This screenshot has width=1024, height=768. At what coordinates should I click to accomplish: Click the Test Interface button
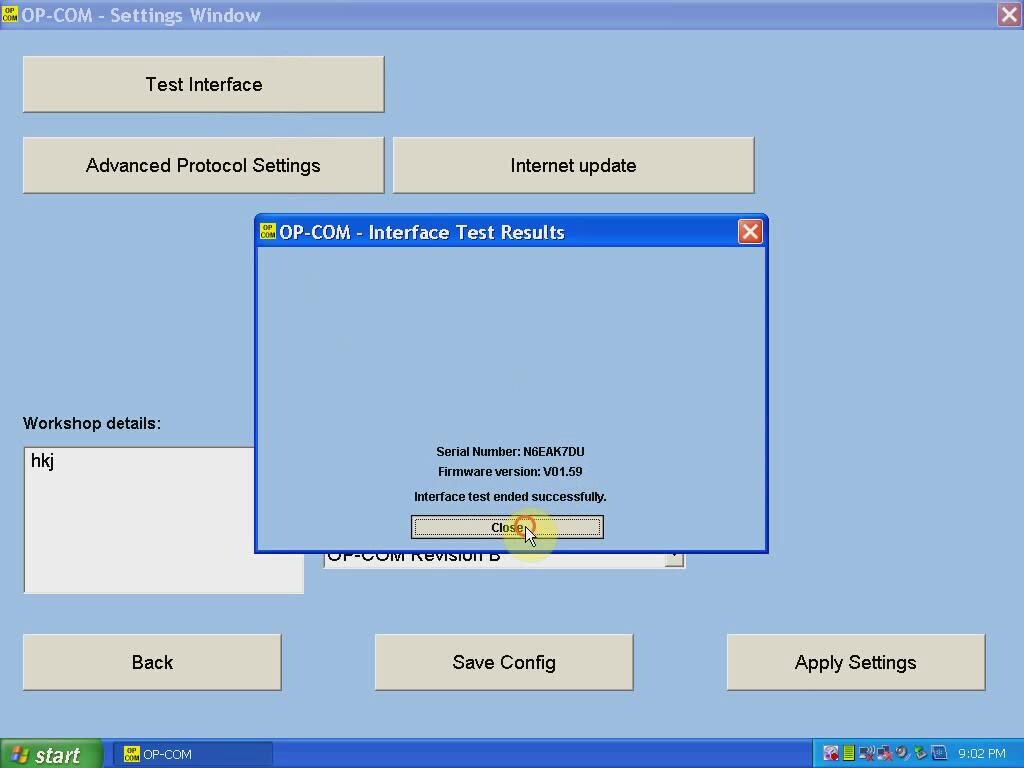pos(204,84)
